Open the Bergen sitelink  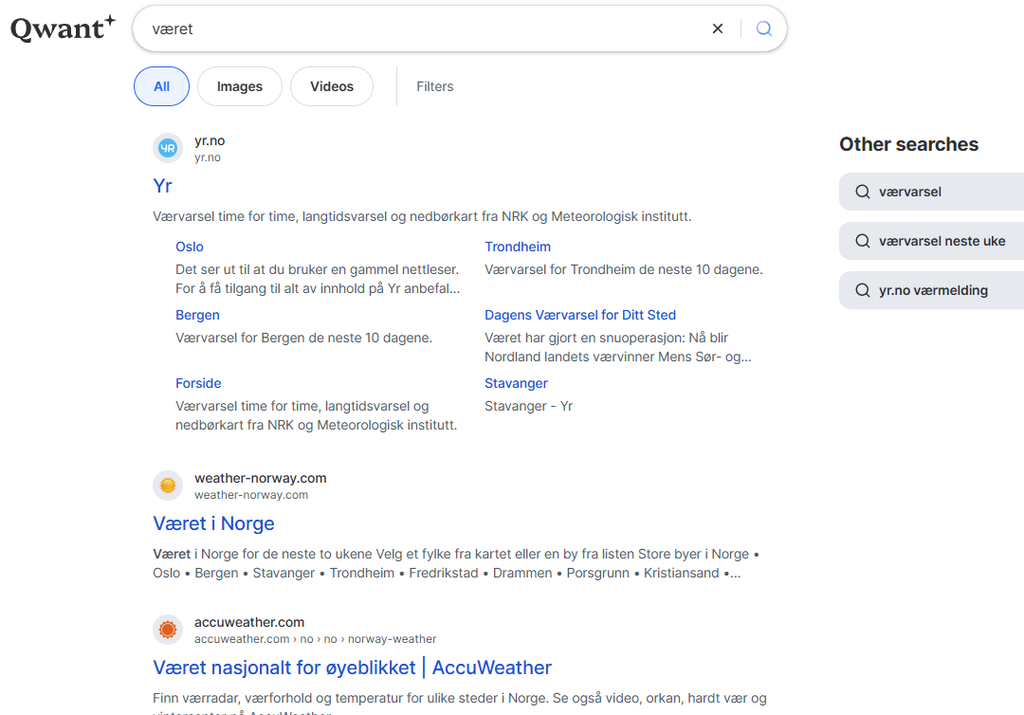(197, 315)
